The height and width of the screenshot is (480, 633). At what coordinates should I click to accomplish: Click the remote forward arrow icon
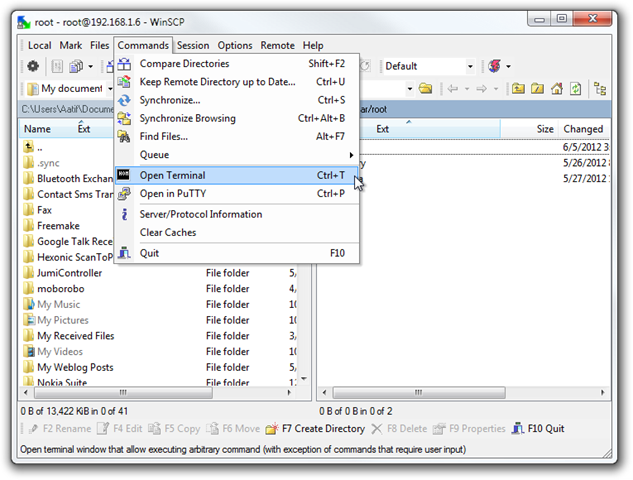pyautogui.click(x=481, y=88)
